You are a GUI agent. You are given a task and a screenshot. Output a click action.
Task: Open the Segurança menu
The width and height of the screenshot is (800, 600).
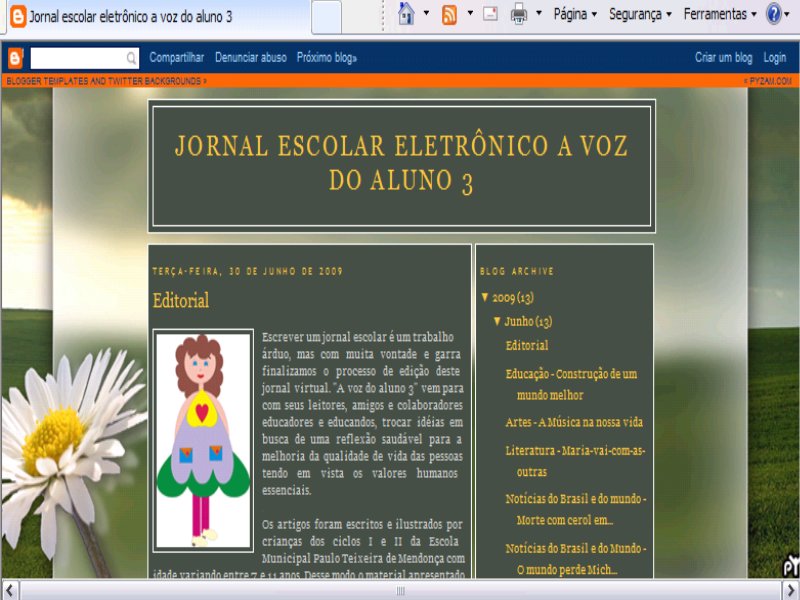[x=640, y=14]
